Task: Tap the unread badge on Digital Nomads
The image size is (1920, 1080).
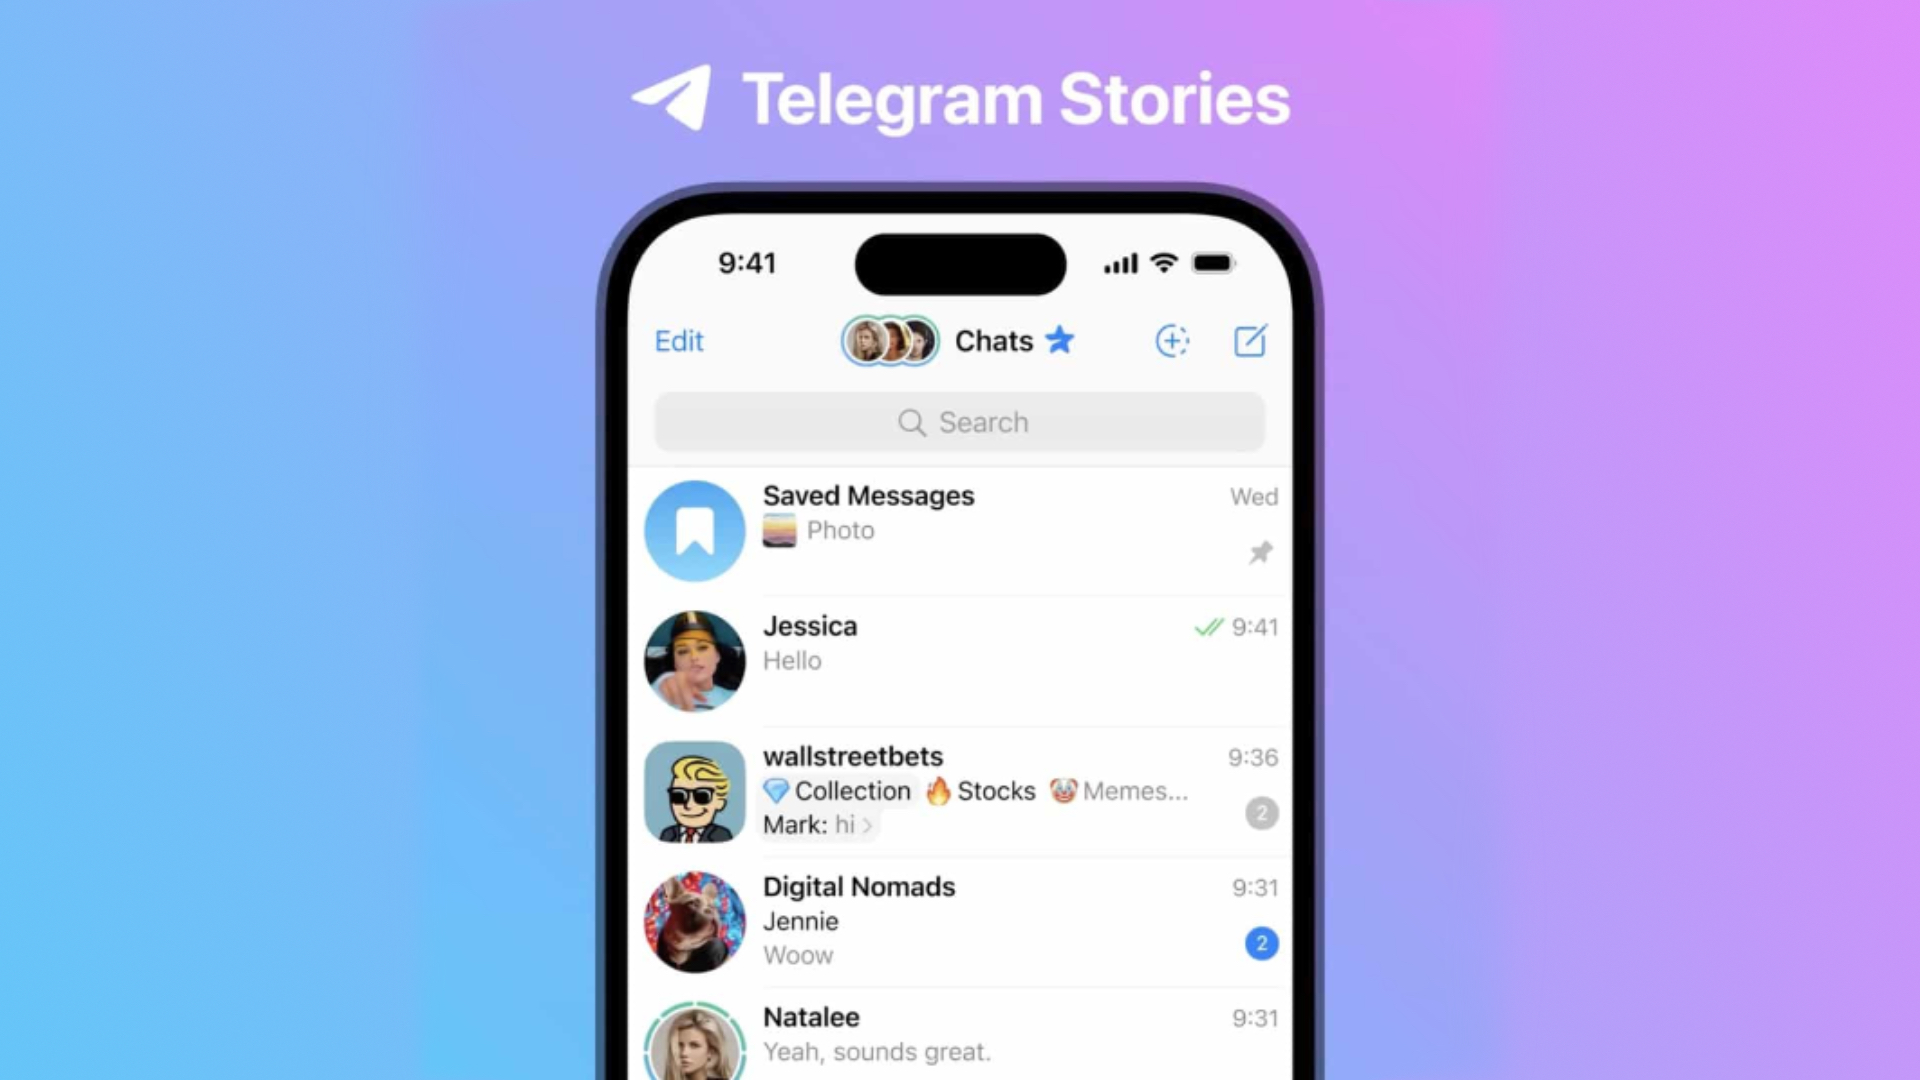Action: [x=1259, y=942]
